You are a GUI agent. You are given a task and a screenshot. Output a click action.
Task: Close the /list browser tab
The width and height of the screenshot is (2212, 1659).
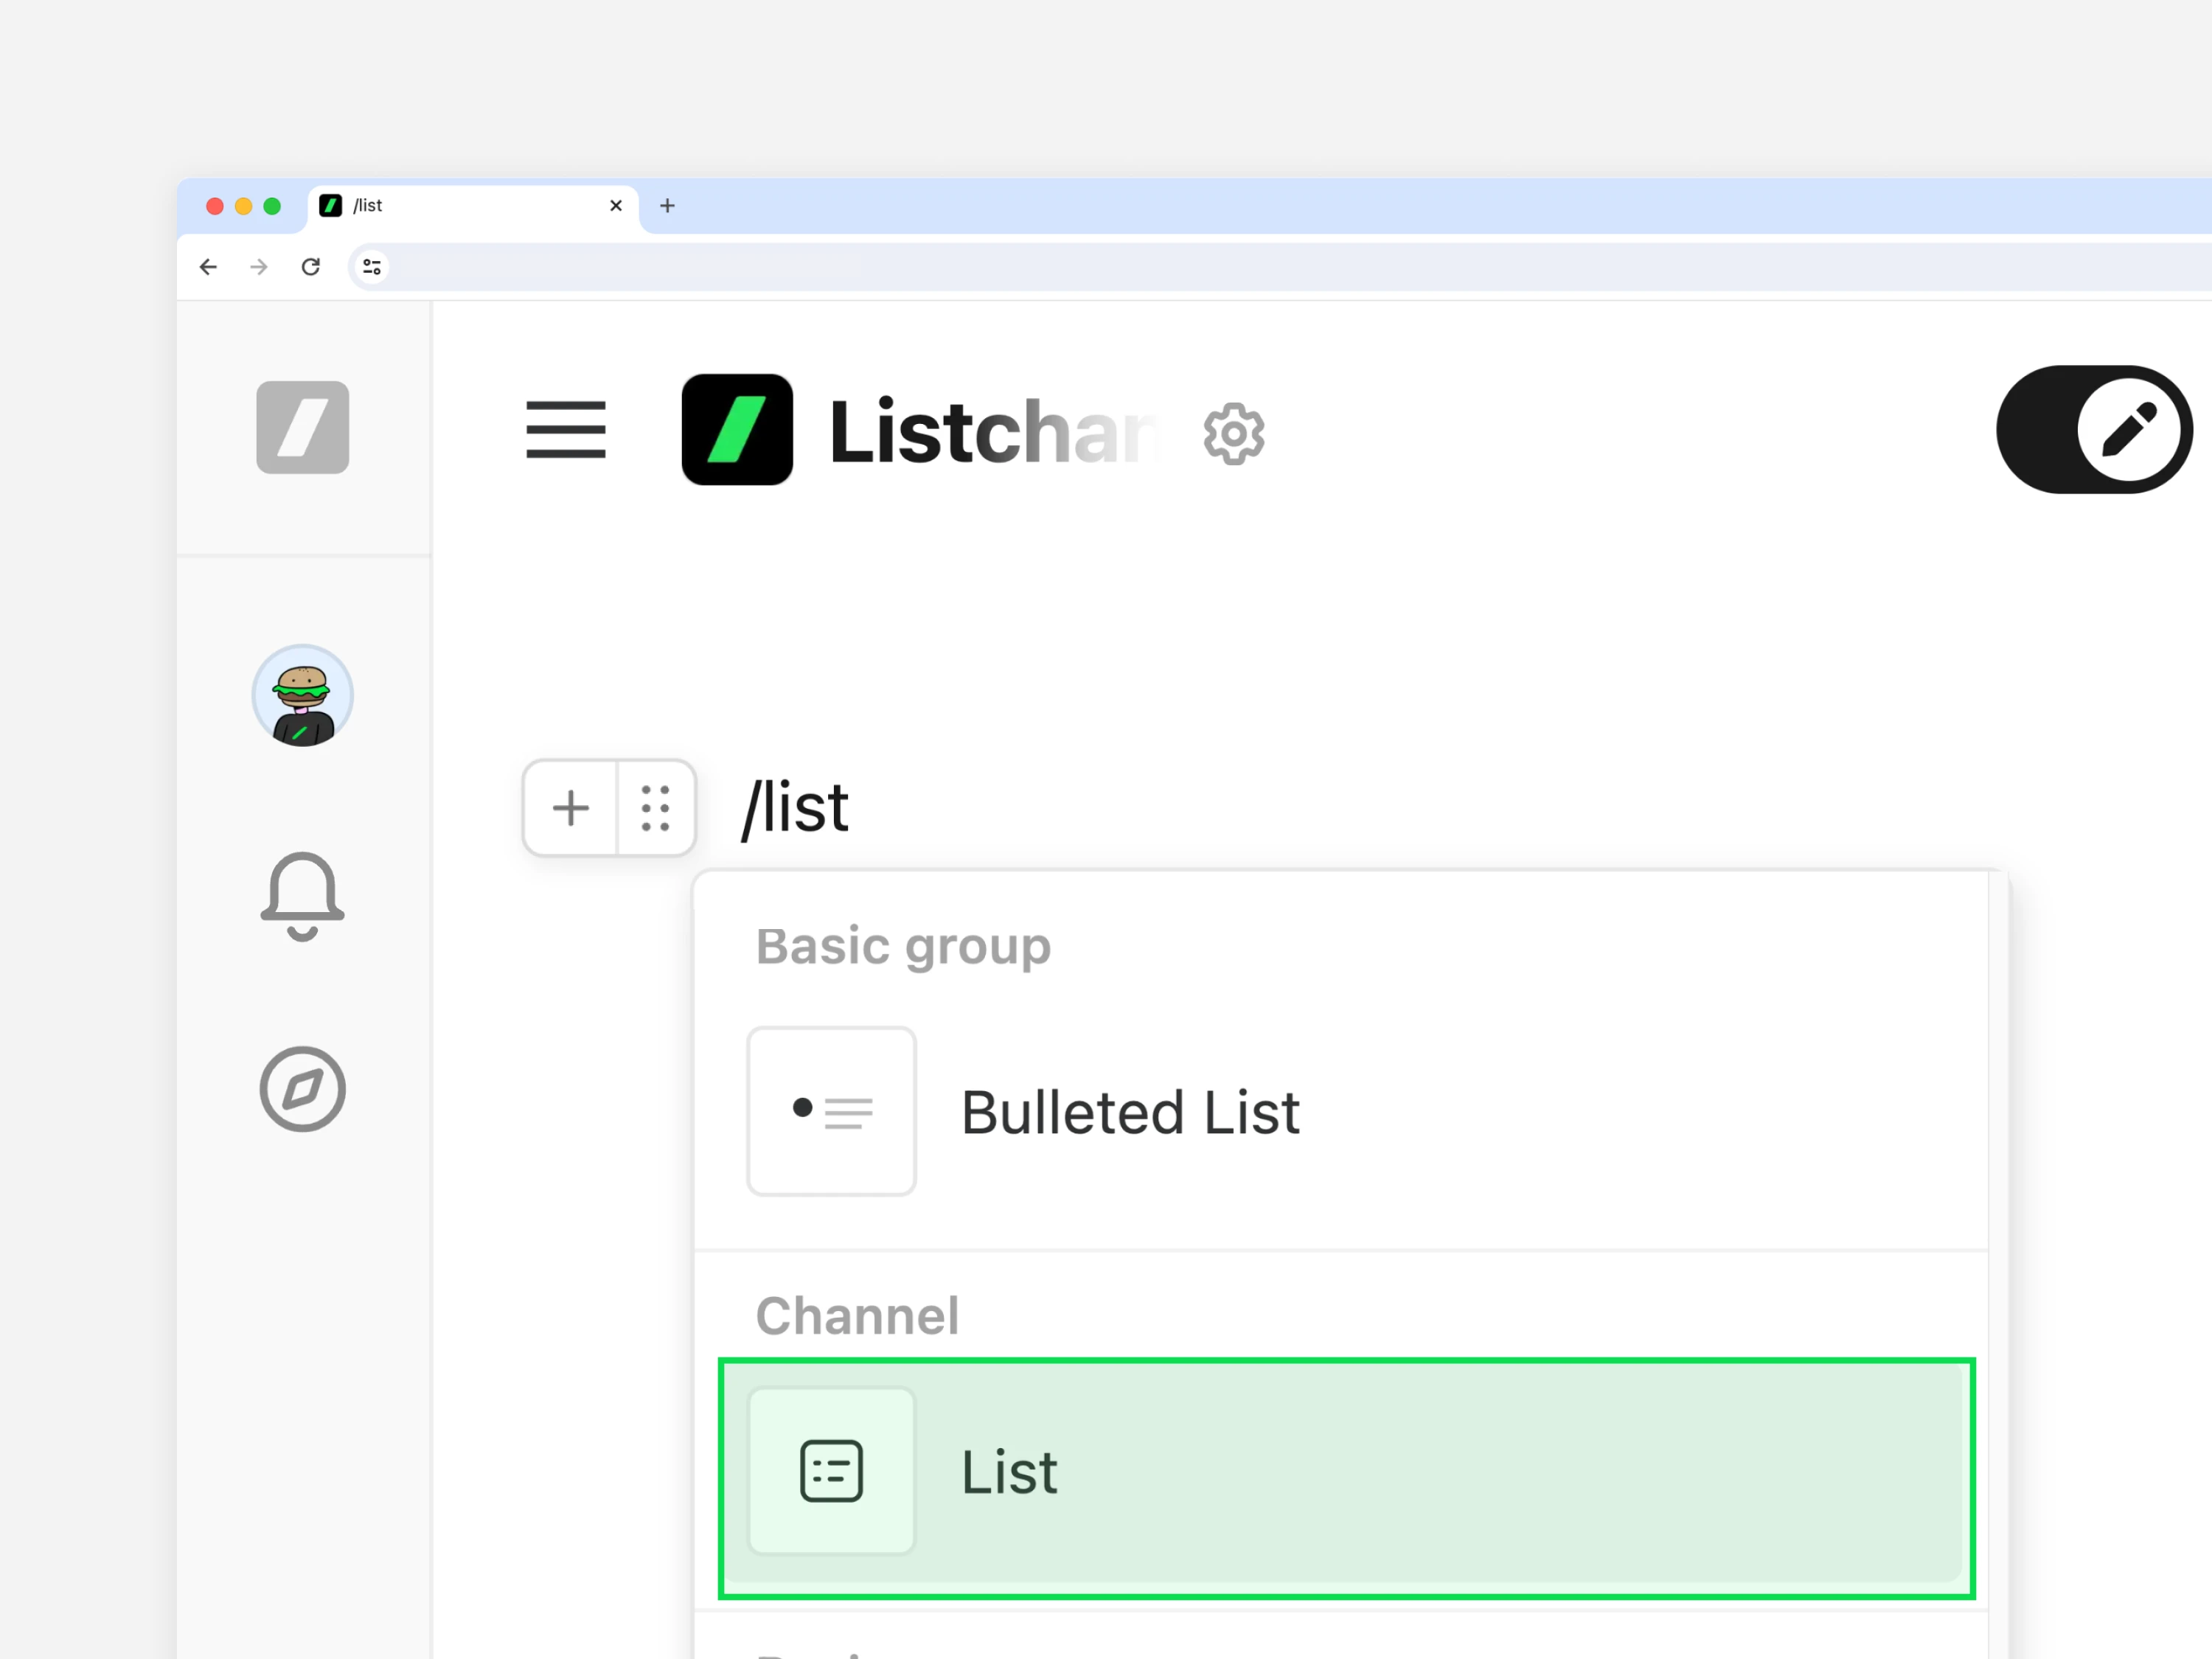616,206
